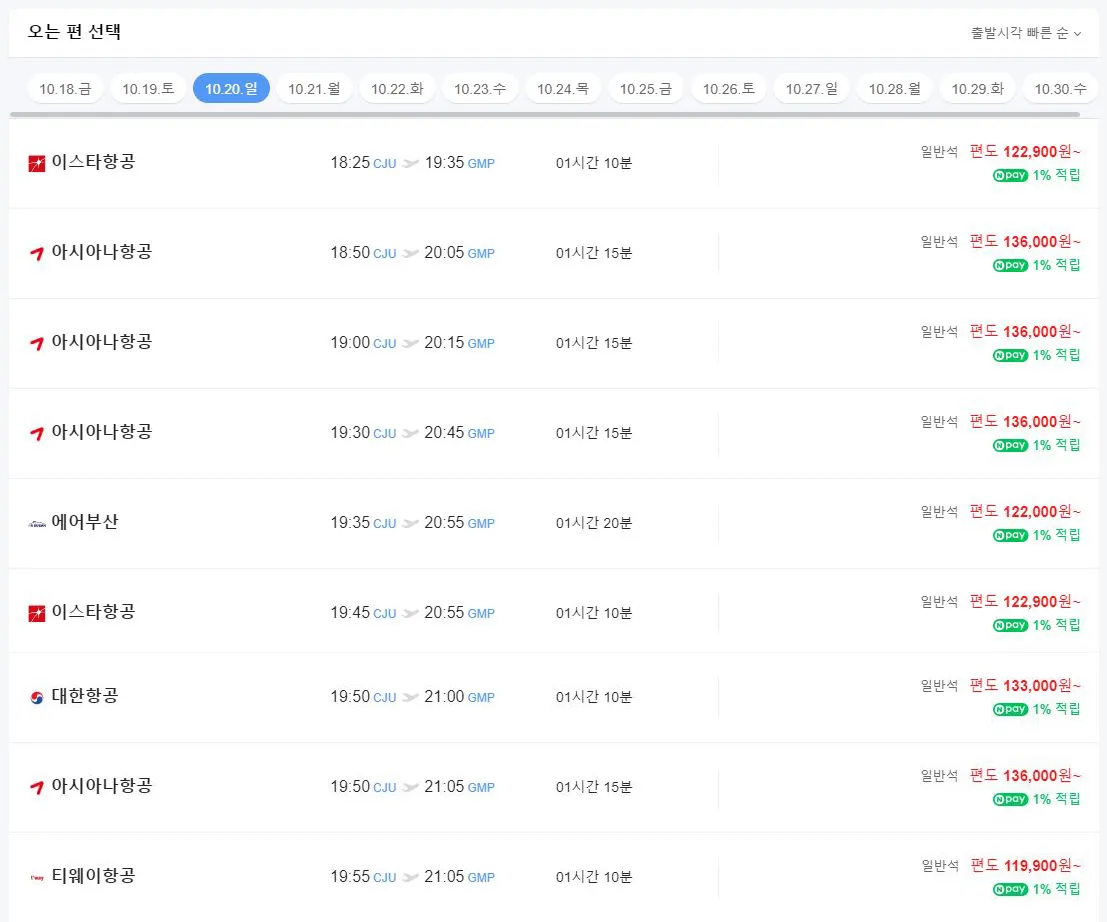
Task: Select the 10.27.일 date tab
Action: point(812,88)
